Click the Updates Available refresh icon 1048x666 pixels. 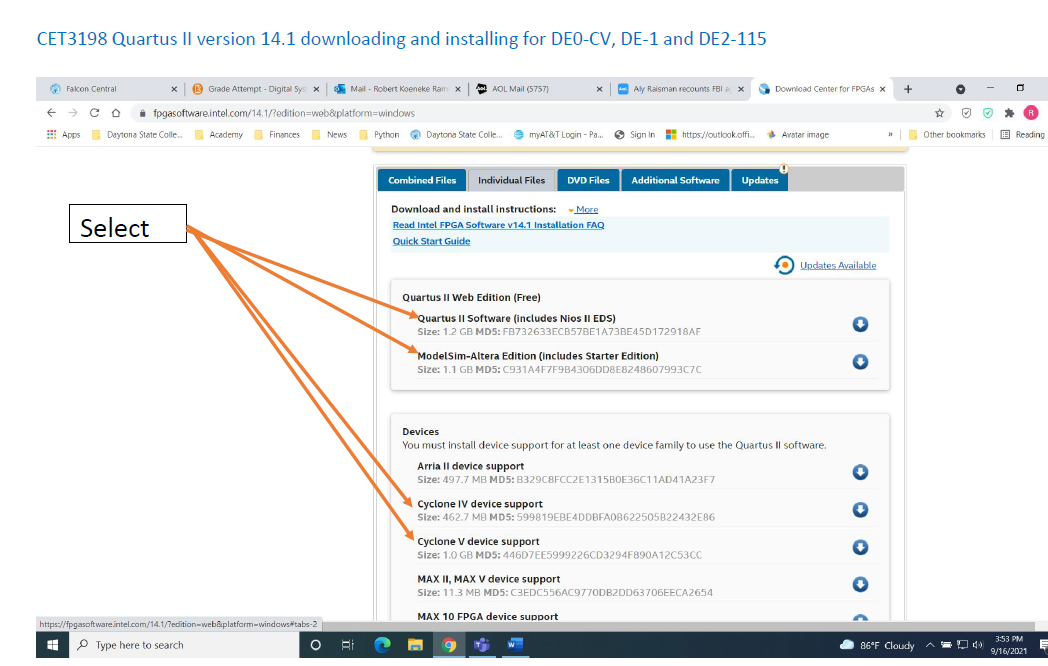tap(784, 265)
